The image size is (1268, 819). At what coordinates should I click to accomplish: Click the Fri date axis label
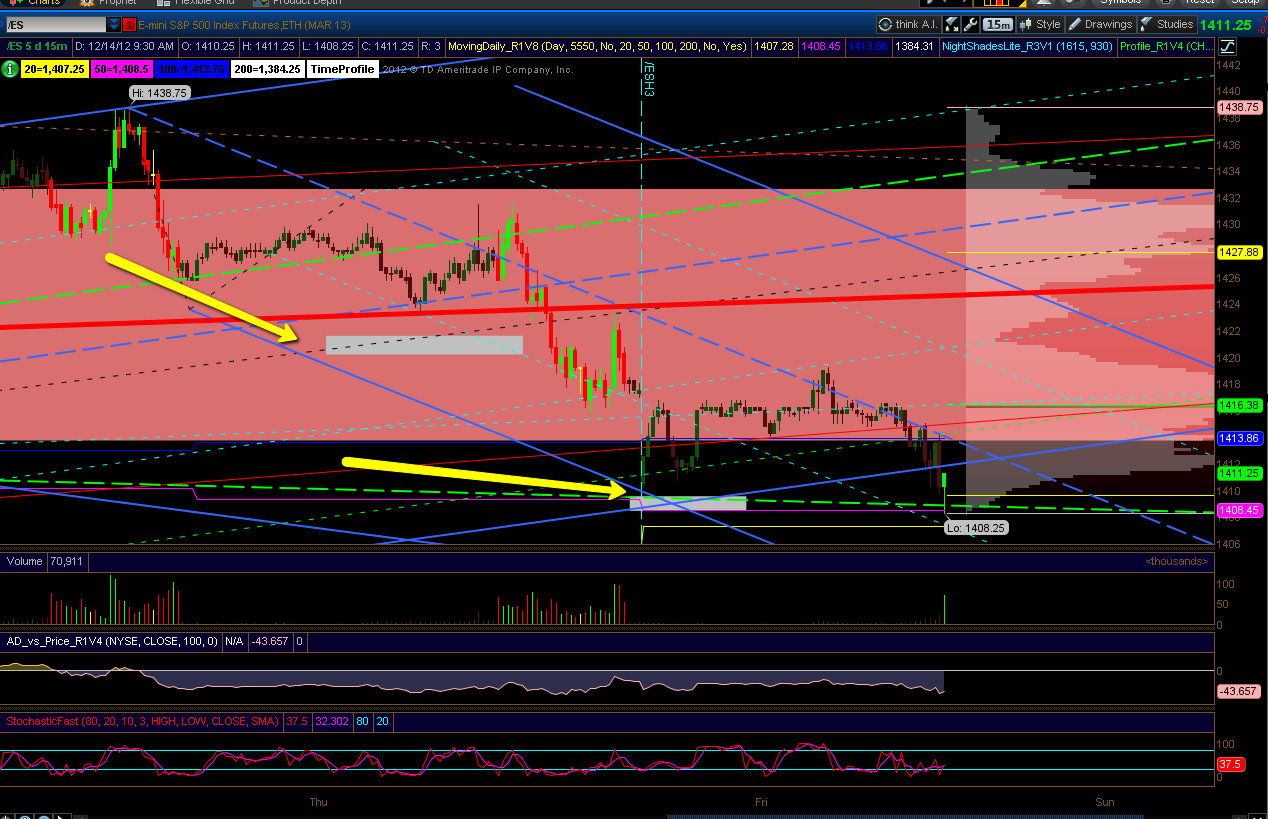[761, 802]
